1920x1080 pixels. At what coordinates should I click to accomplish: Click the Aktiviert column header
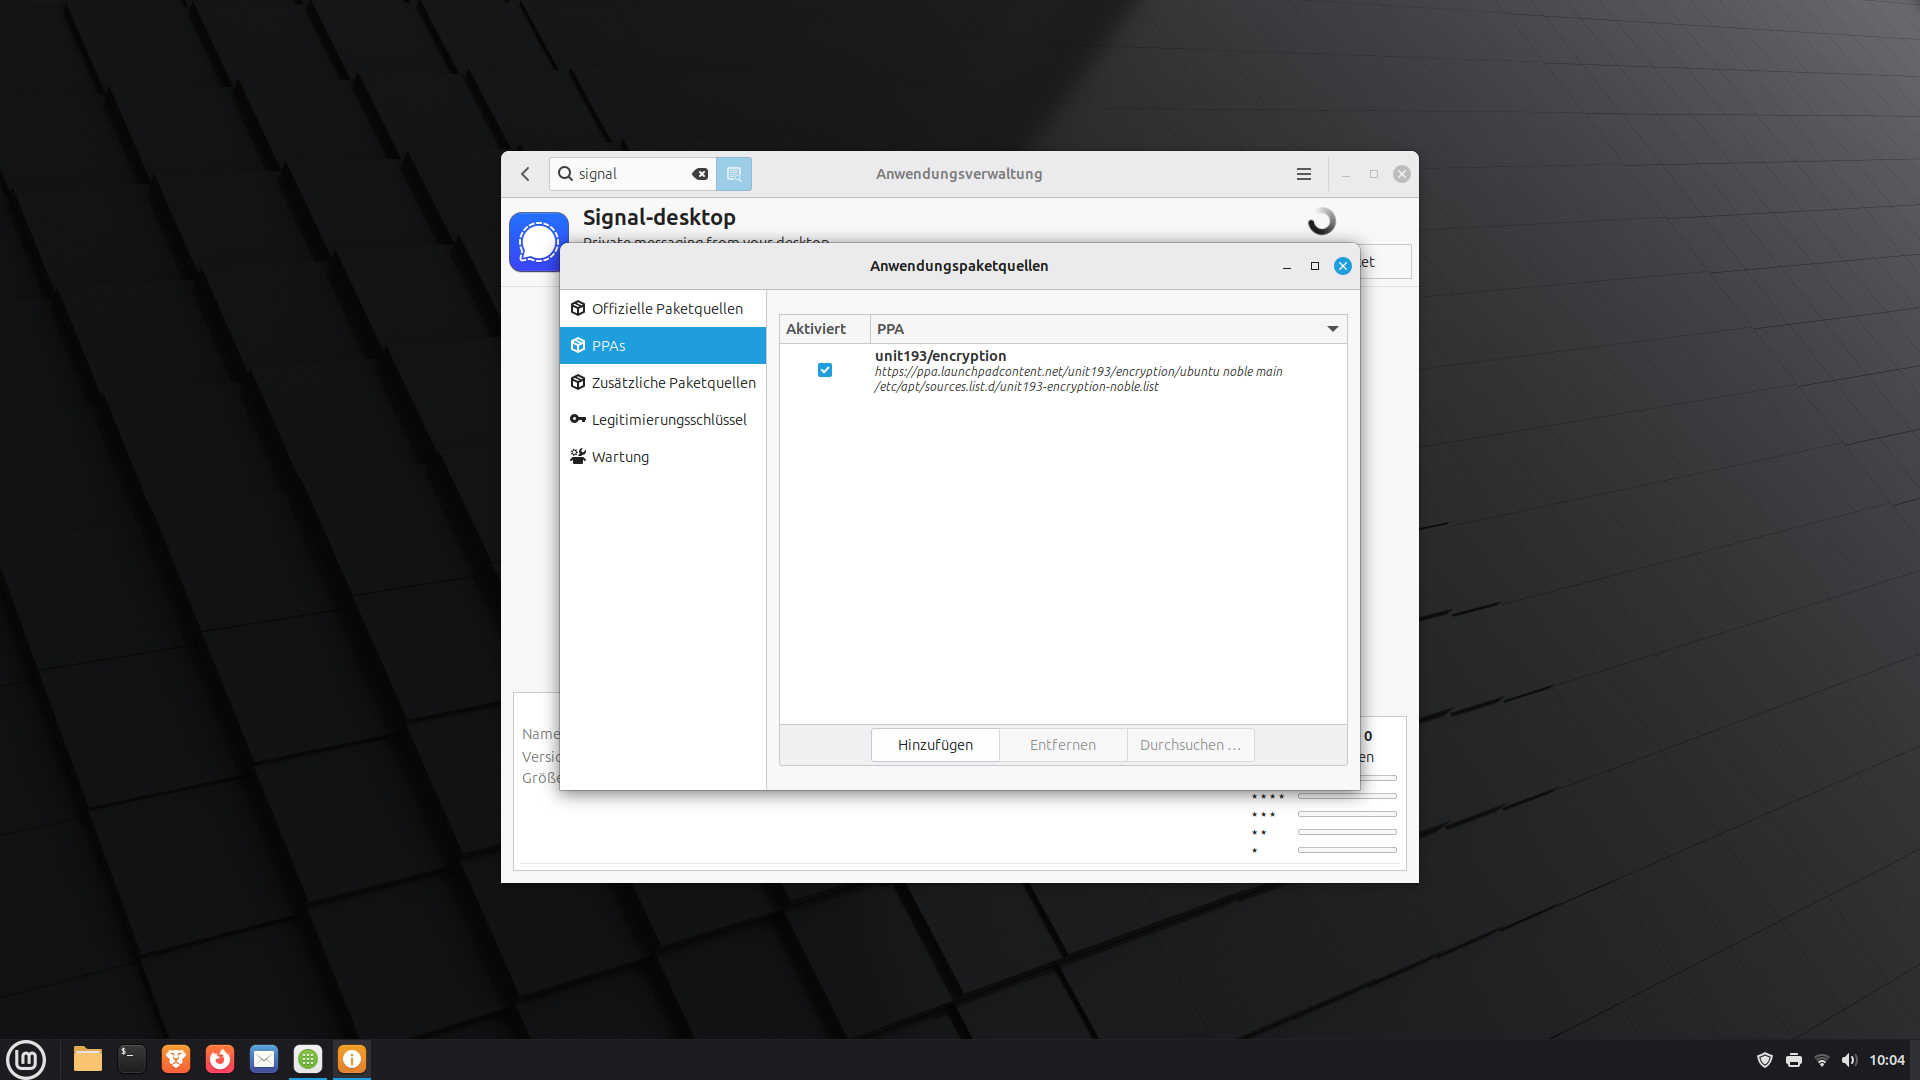pos(816,329)
